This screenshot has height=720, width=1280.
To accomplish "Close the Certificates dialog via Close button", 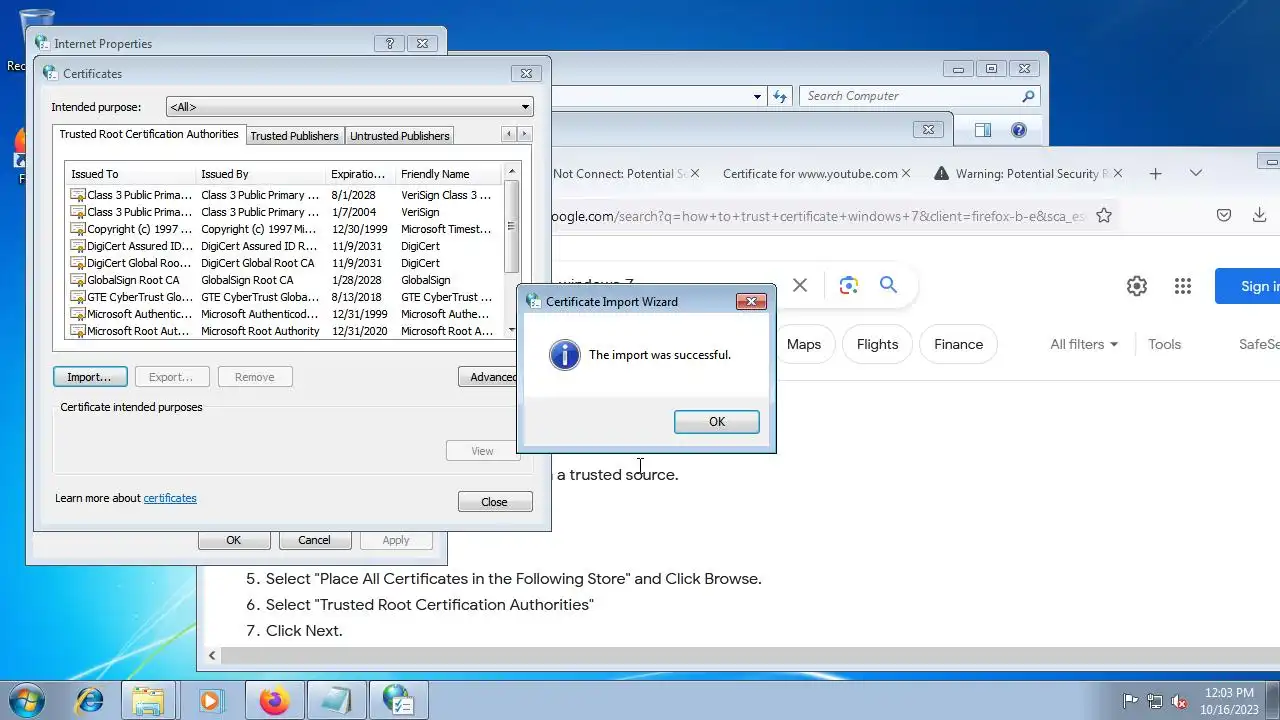I will click(494, 502).
